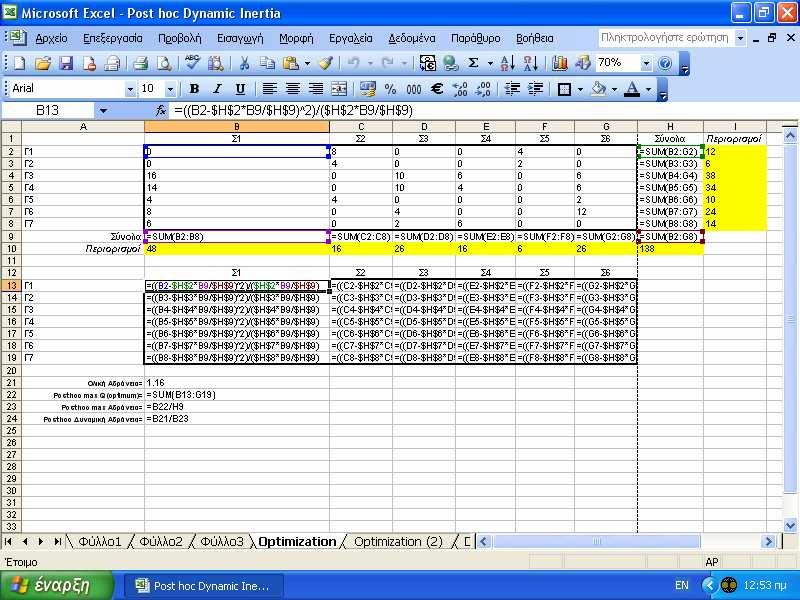
Task: Expand the Arial font dropdown
Action: (x=130, y=89)
